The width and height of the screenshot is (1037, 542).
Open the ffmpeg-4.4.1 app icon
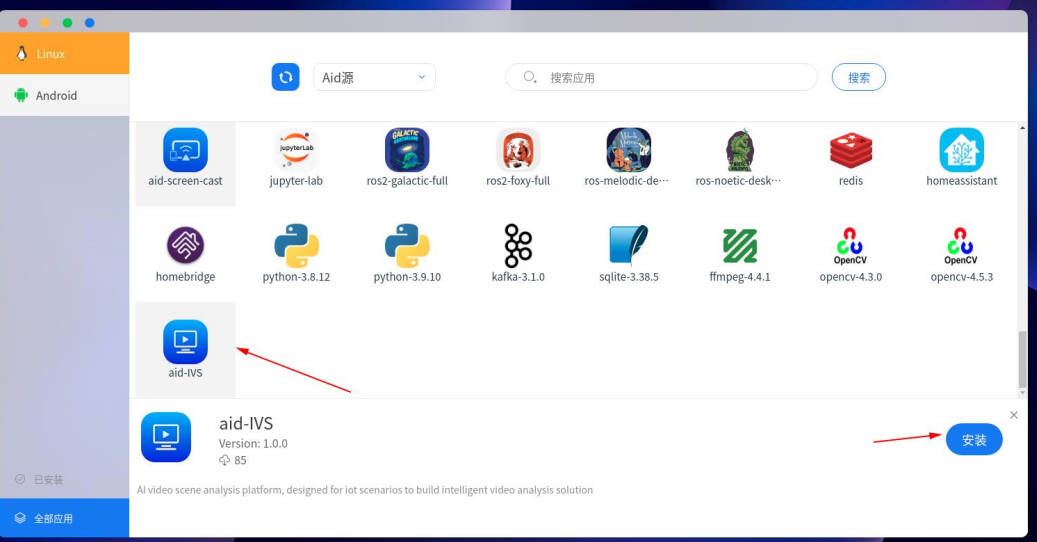[x=739, y=246]
